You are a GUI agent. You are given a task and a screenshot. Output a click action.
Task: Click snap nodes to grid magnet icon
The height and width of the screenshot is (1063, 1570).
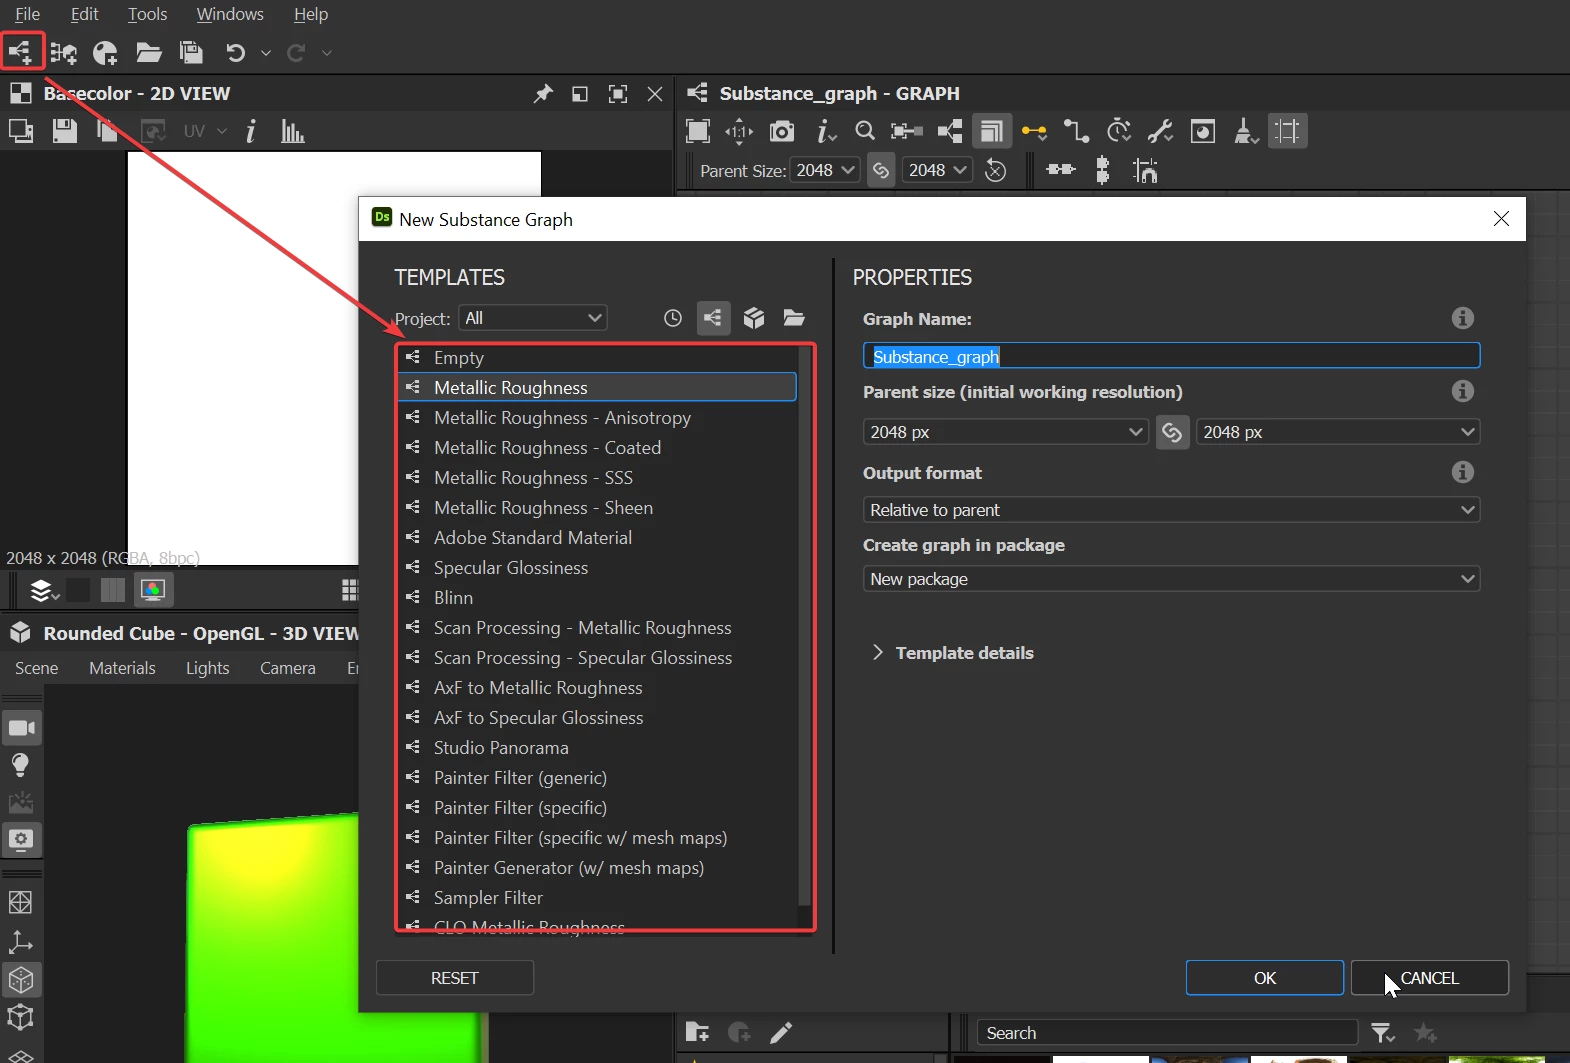point(1145,171)
